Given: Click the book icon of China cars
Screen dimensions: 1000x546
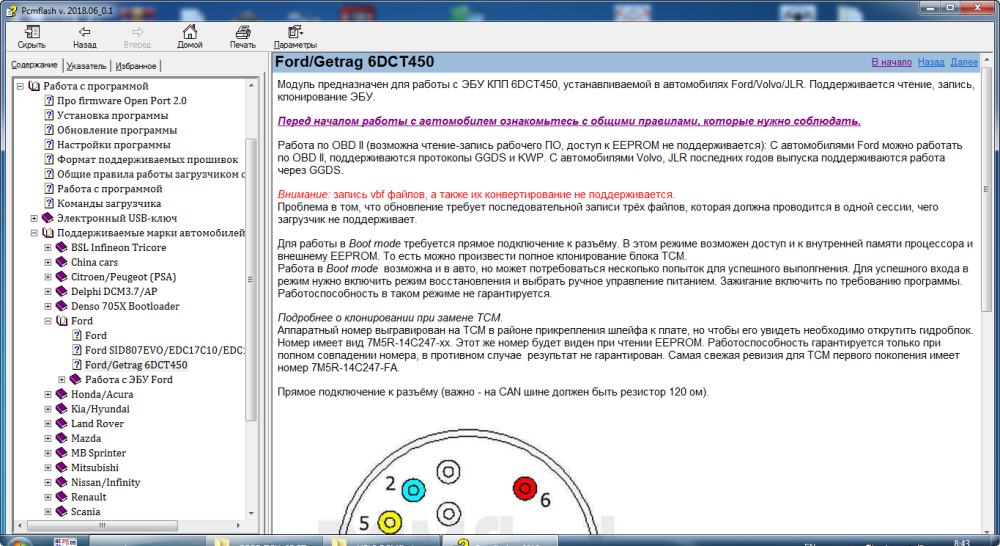Looking at the screenshot, I should click(x=62, y=262).
